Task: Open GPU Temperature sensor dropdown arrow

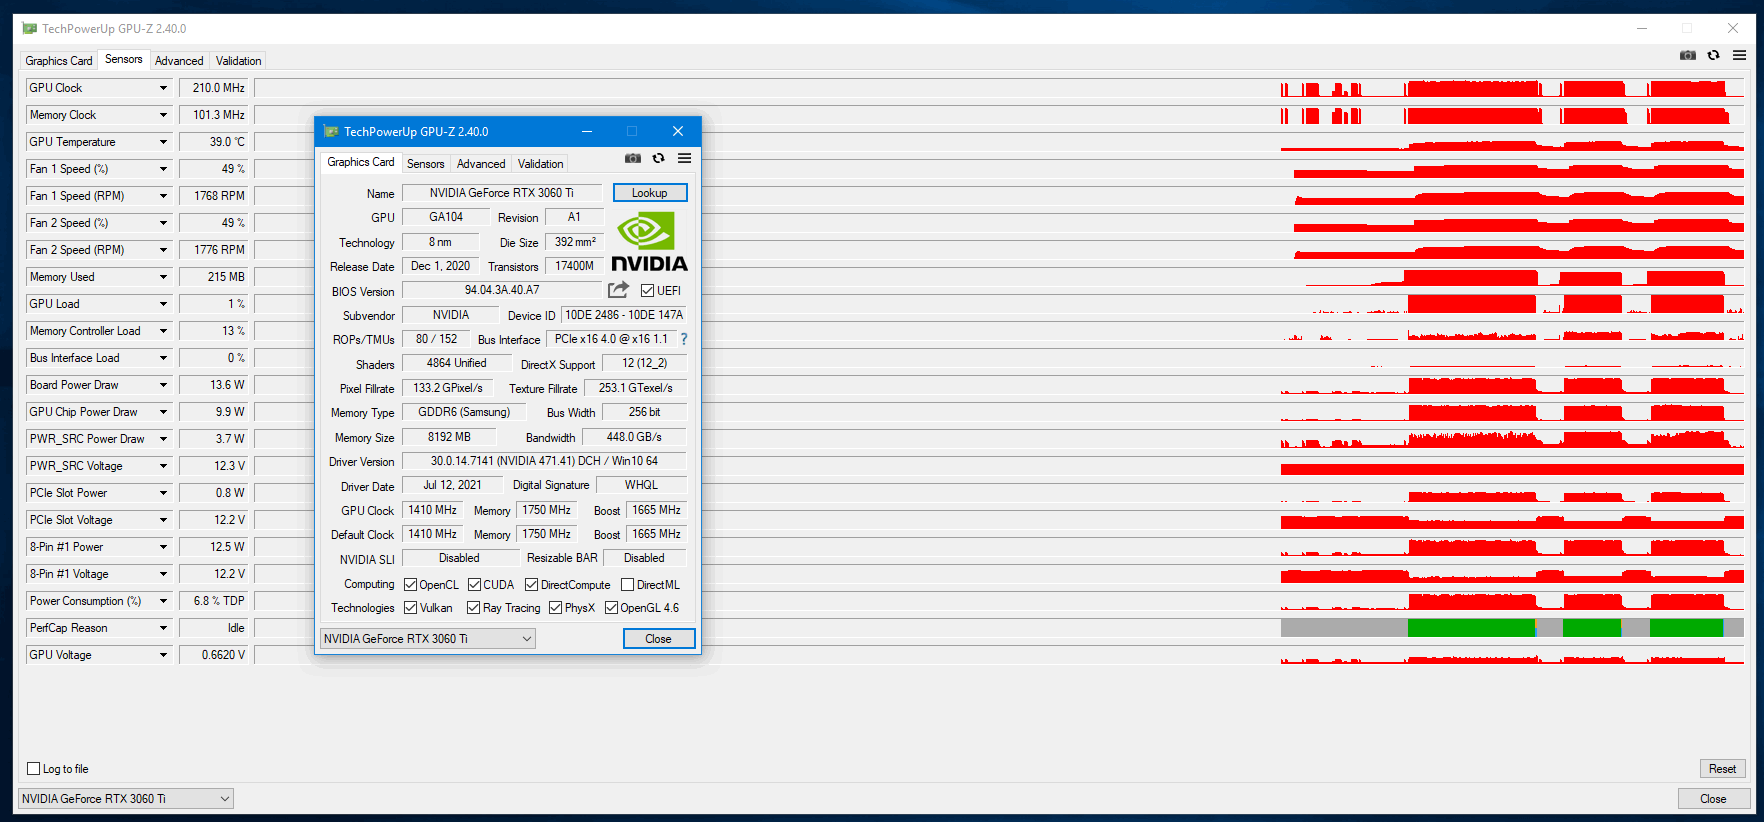Action: 163,142
